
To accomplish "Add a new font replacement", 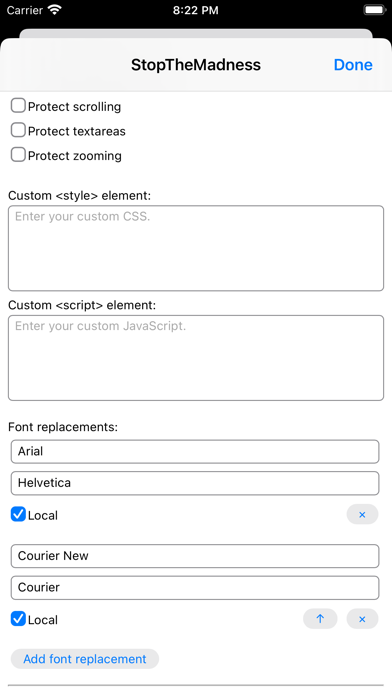I will point(85,659).
